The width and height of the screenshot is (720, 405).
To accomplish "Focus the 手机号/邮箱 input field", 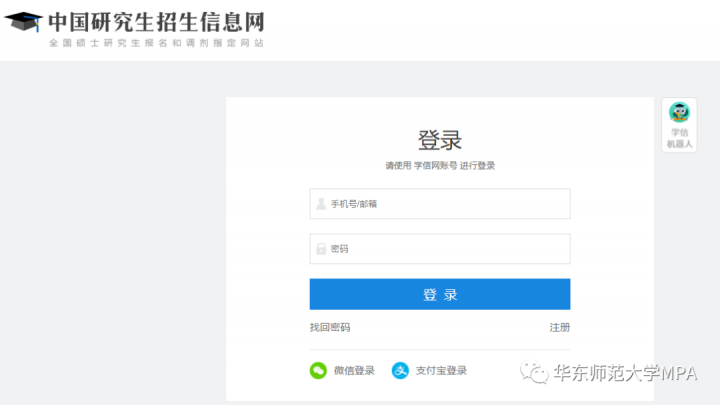I will coord(440,203).
